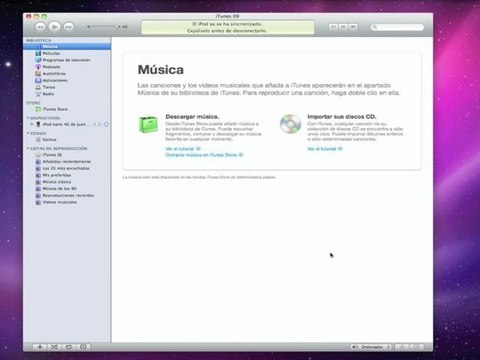Add a new playlist with plus button
The width and height of the screenshot is (480, 360).
[x=40, y=347]
